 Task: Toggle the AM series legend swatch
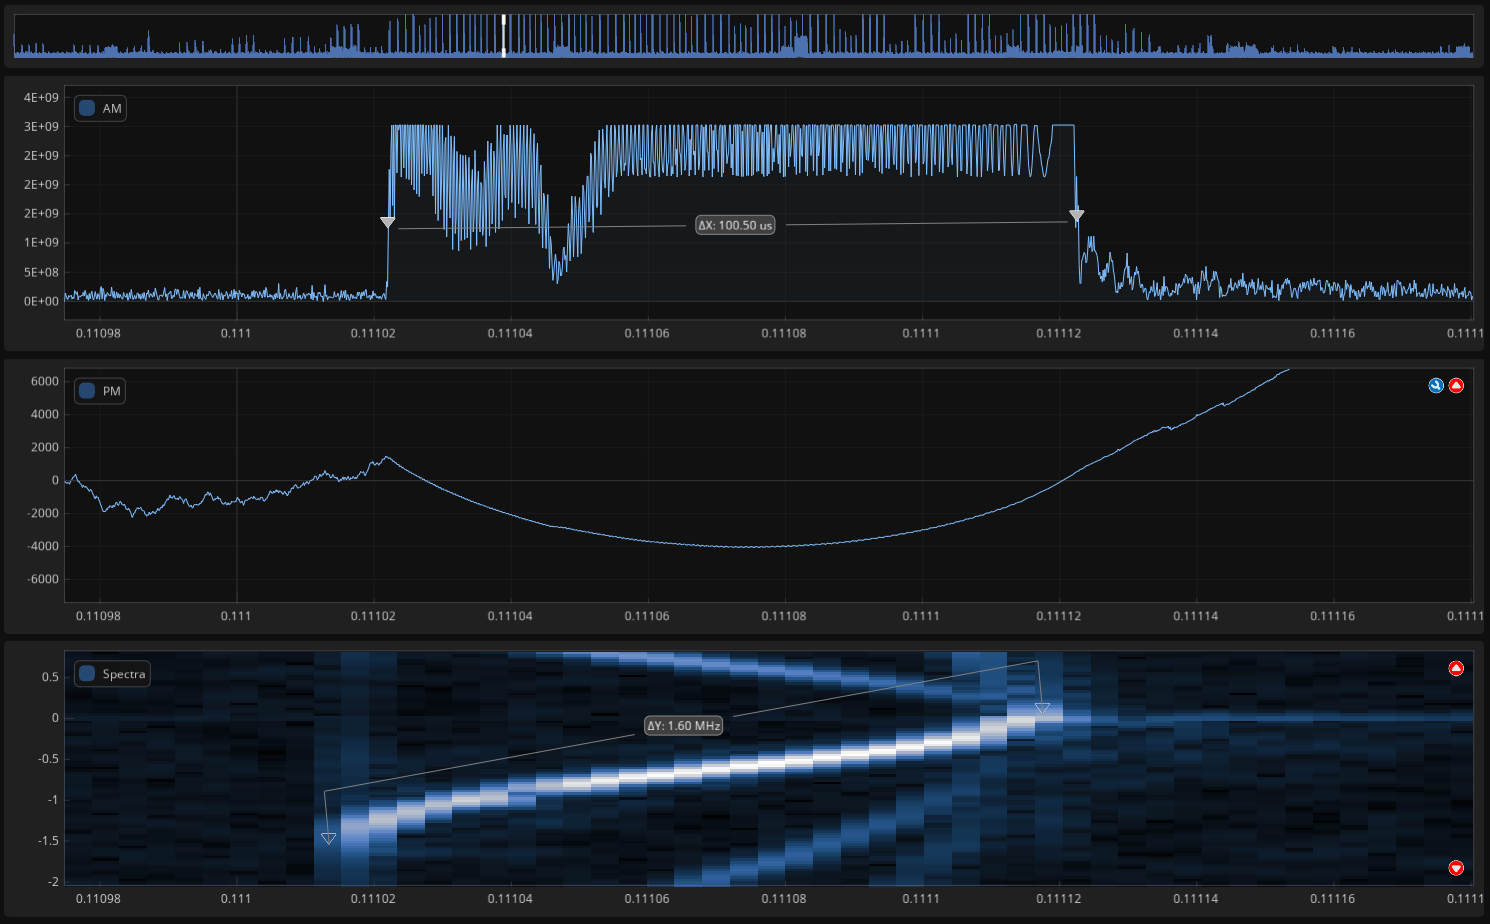click(x=87, y=108)
